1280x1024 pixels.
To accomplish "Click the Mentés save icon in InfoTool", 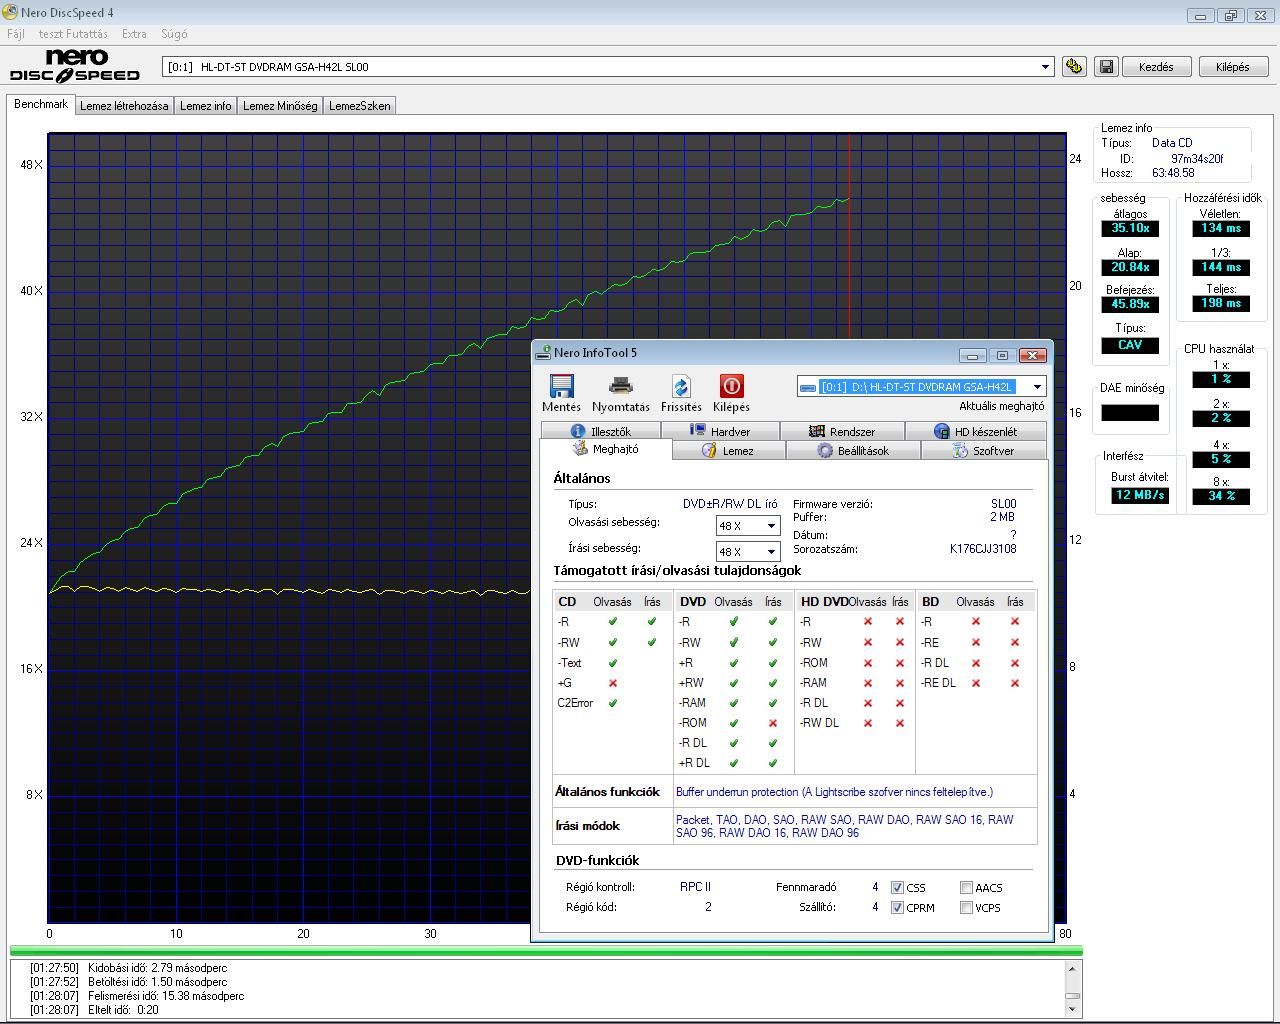I will click(561, 386).
